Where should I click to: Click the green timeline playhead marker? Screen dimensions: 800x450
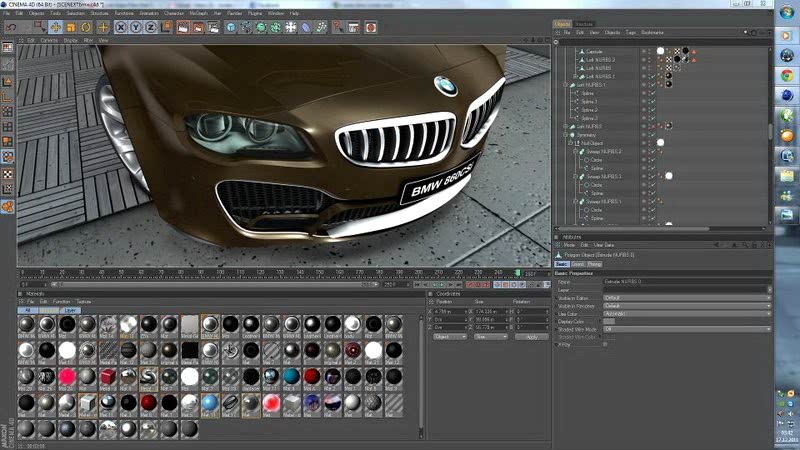point(518,273)
